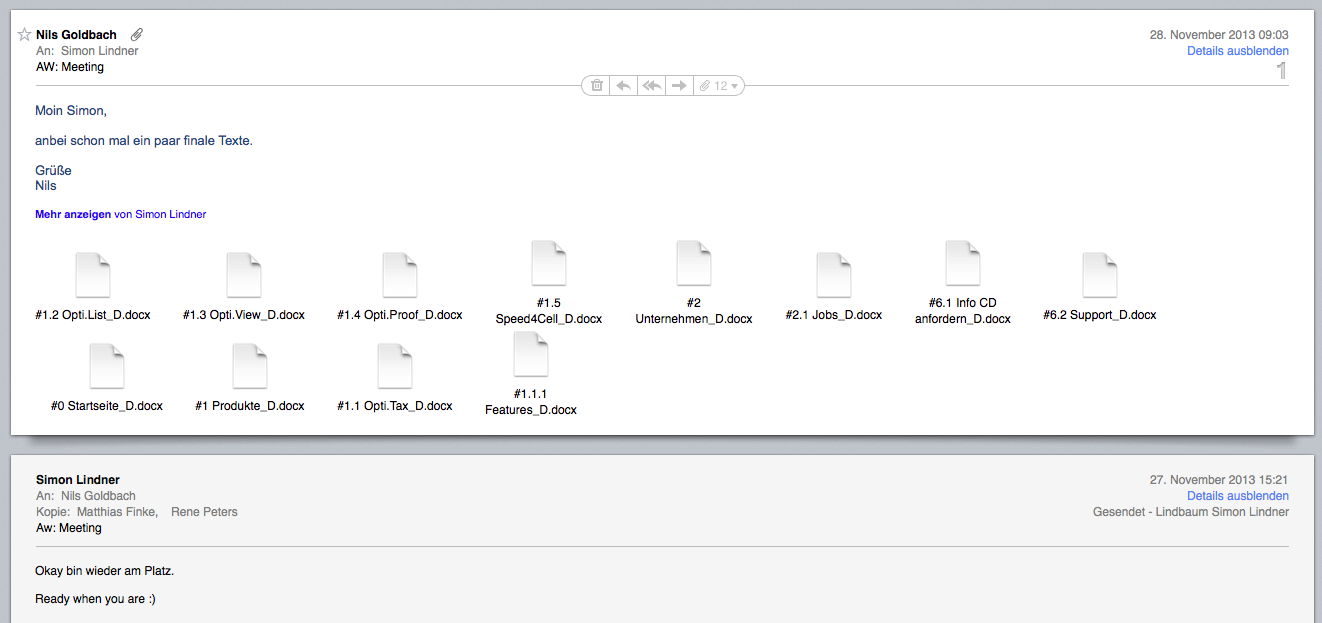Click the #1.4 Opti.Proof_D.docx file name
Screen dimensions: 1322x623
coord(400,315)
